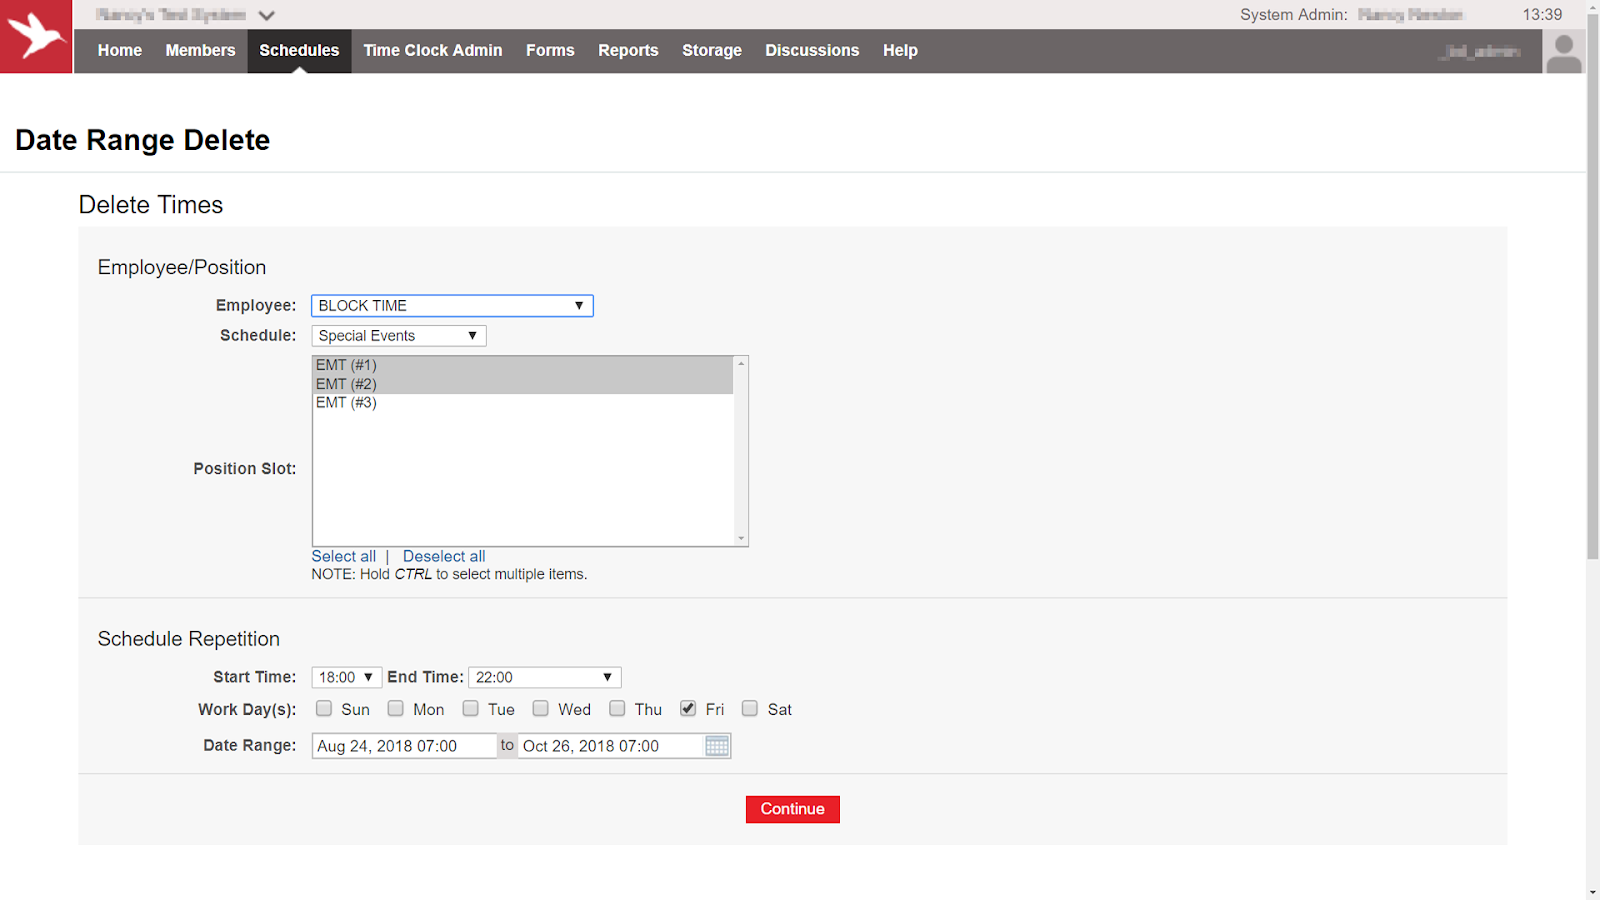Open the date range calendar picker icon
Screen dimensions: 1600x900
point(717,746)
